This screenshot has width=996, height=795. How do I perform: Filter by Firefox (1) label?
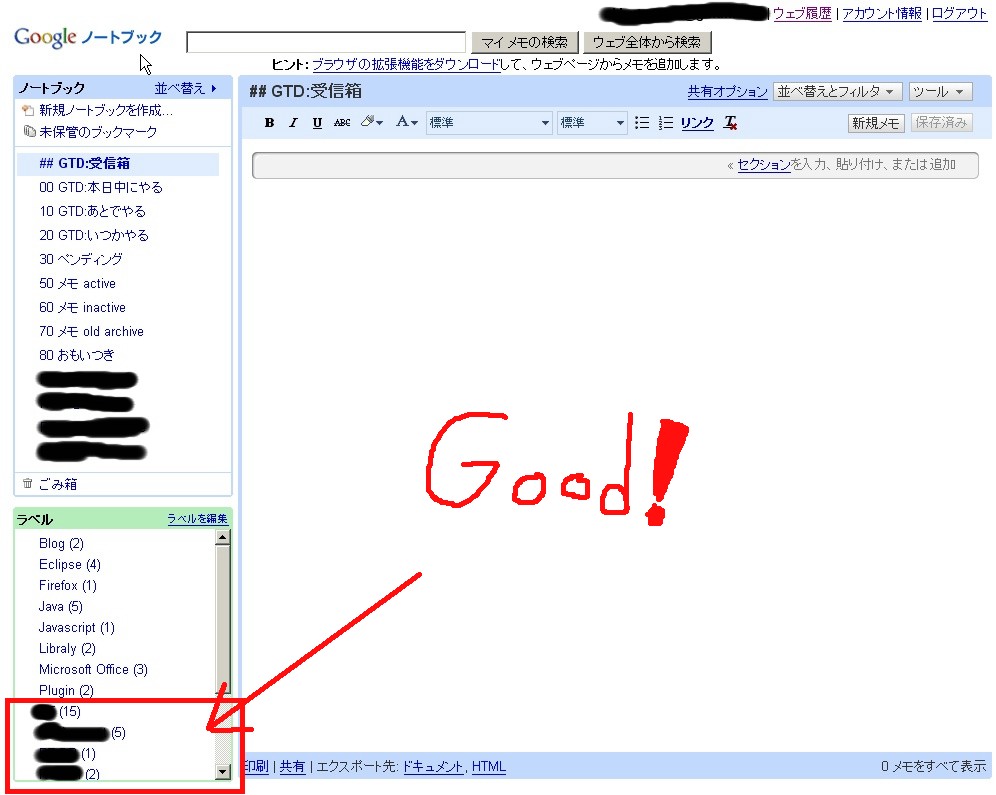[67, 585]
